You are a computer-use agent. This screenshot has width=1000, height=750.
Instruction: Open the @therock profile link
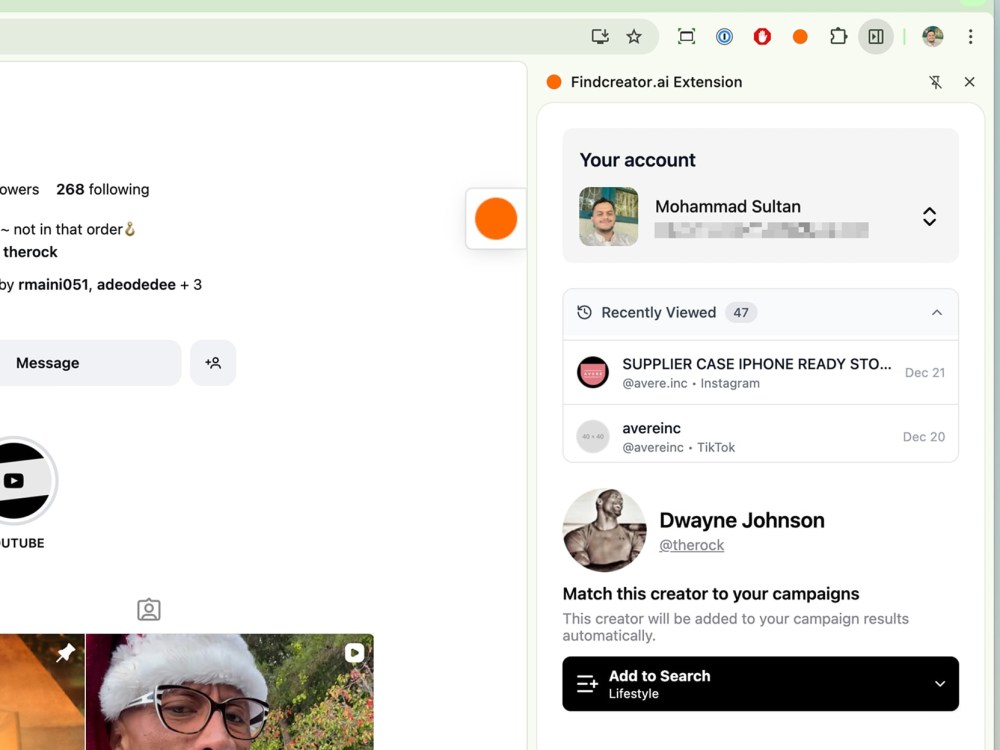(691, 545)
